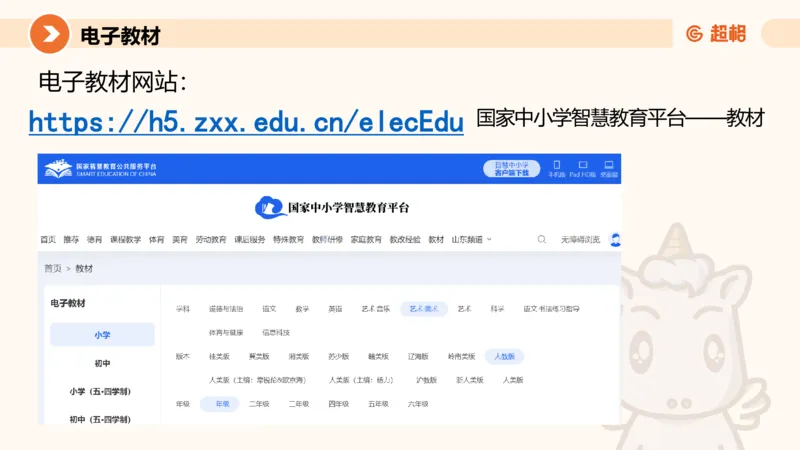Choose the 沪教版 edition
Image resolution: width=800 pixels, height=450 pixels.
427,380
